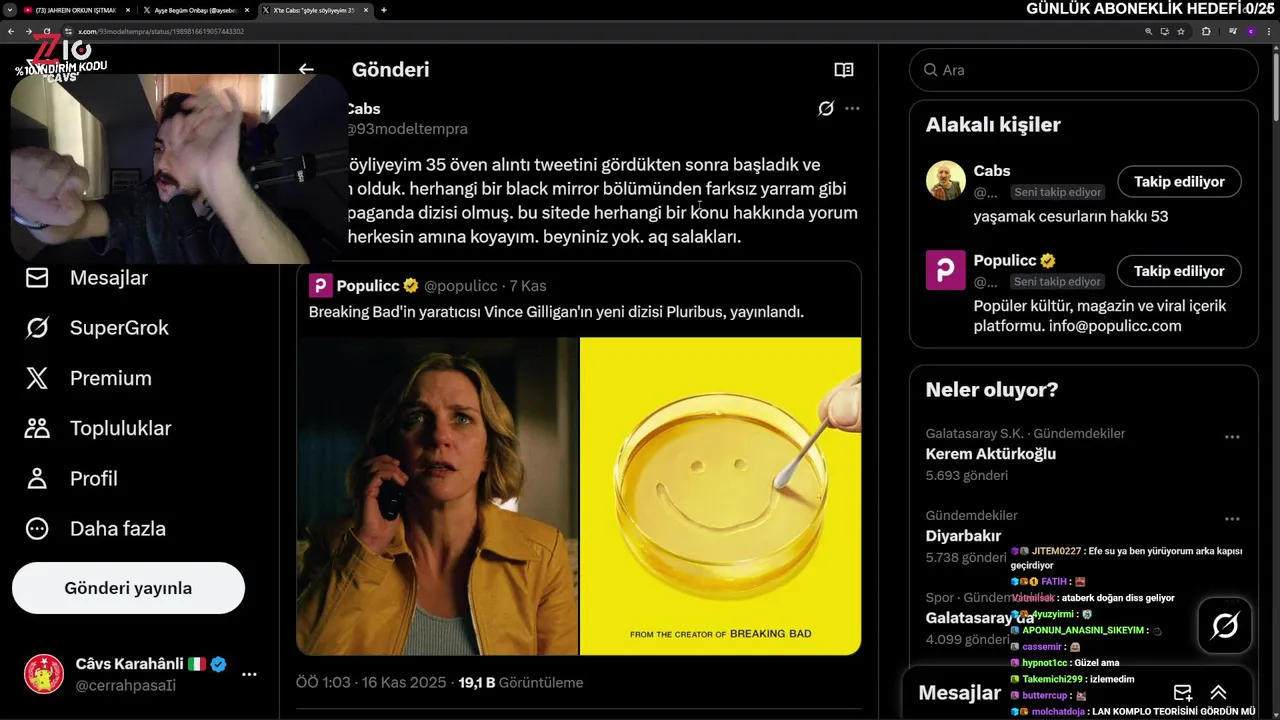The image size is (1280, 720).
Task: Click quoted Populicc account name
Action: click(368, 286)
